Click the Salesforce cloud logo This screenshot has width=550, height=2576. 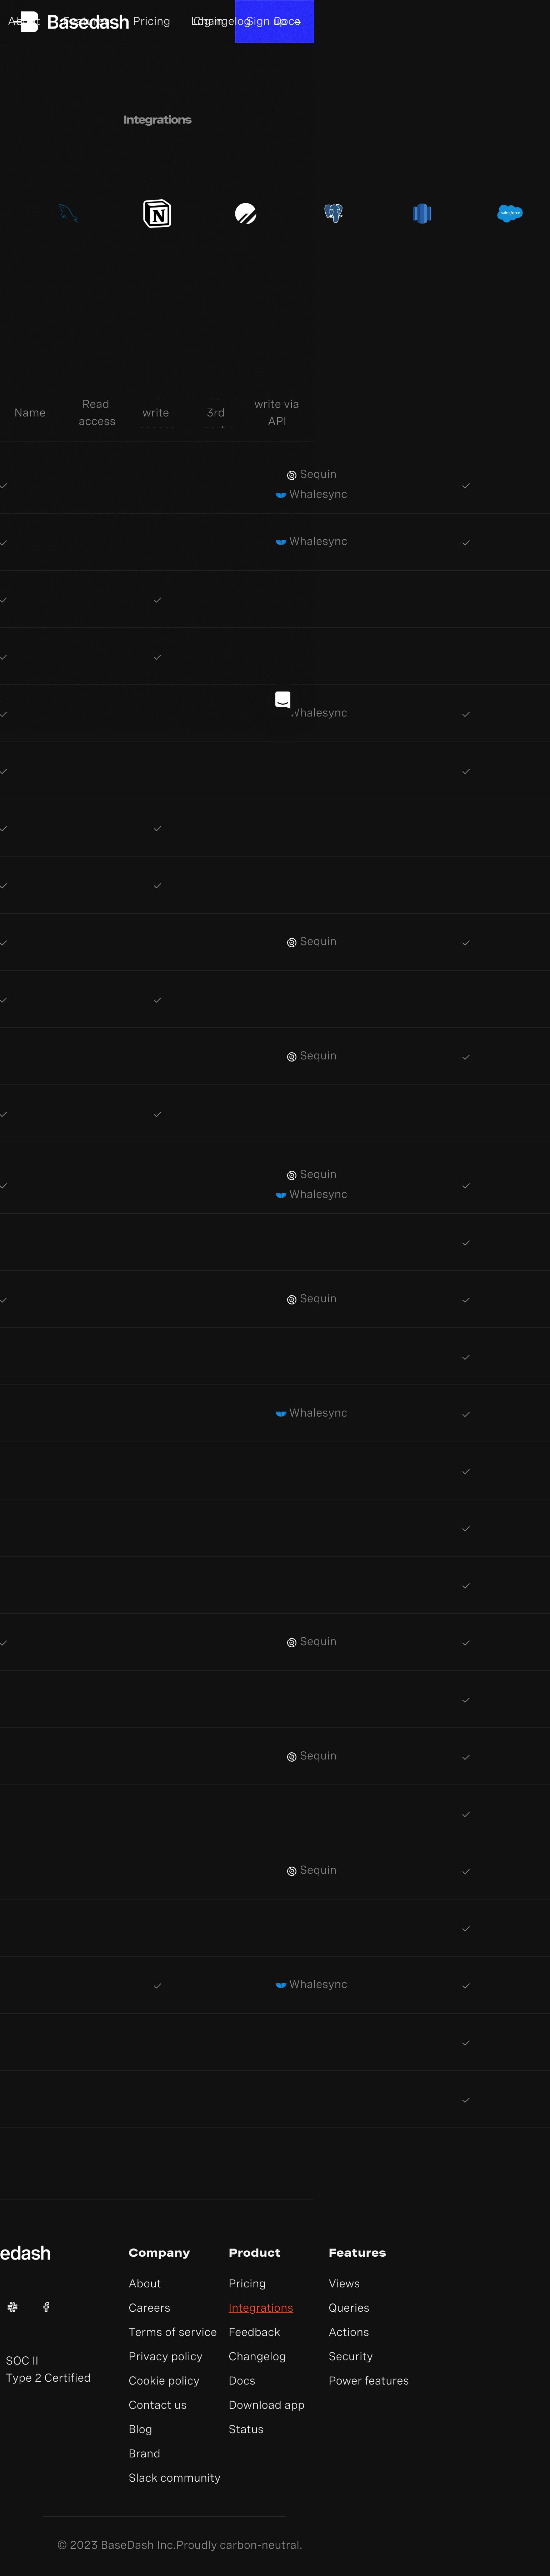coord(510,213)
